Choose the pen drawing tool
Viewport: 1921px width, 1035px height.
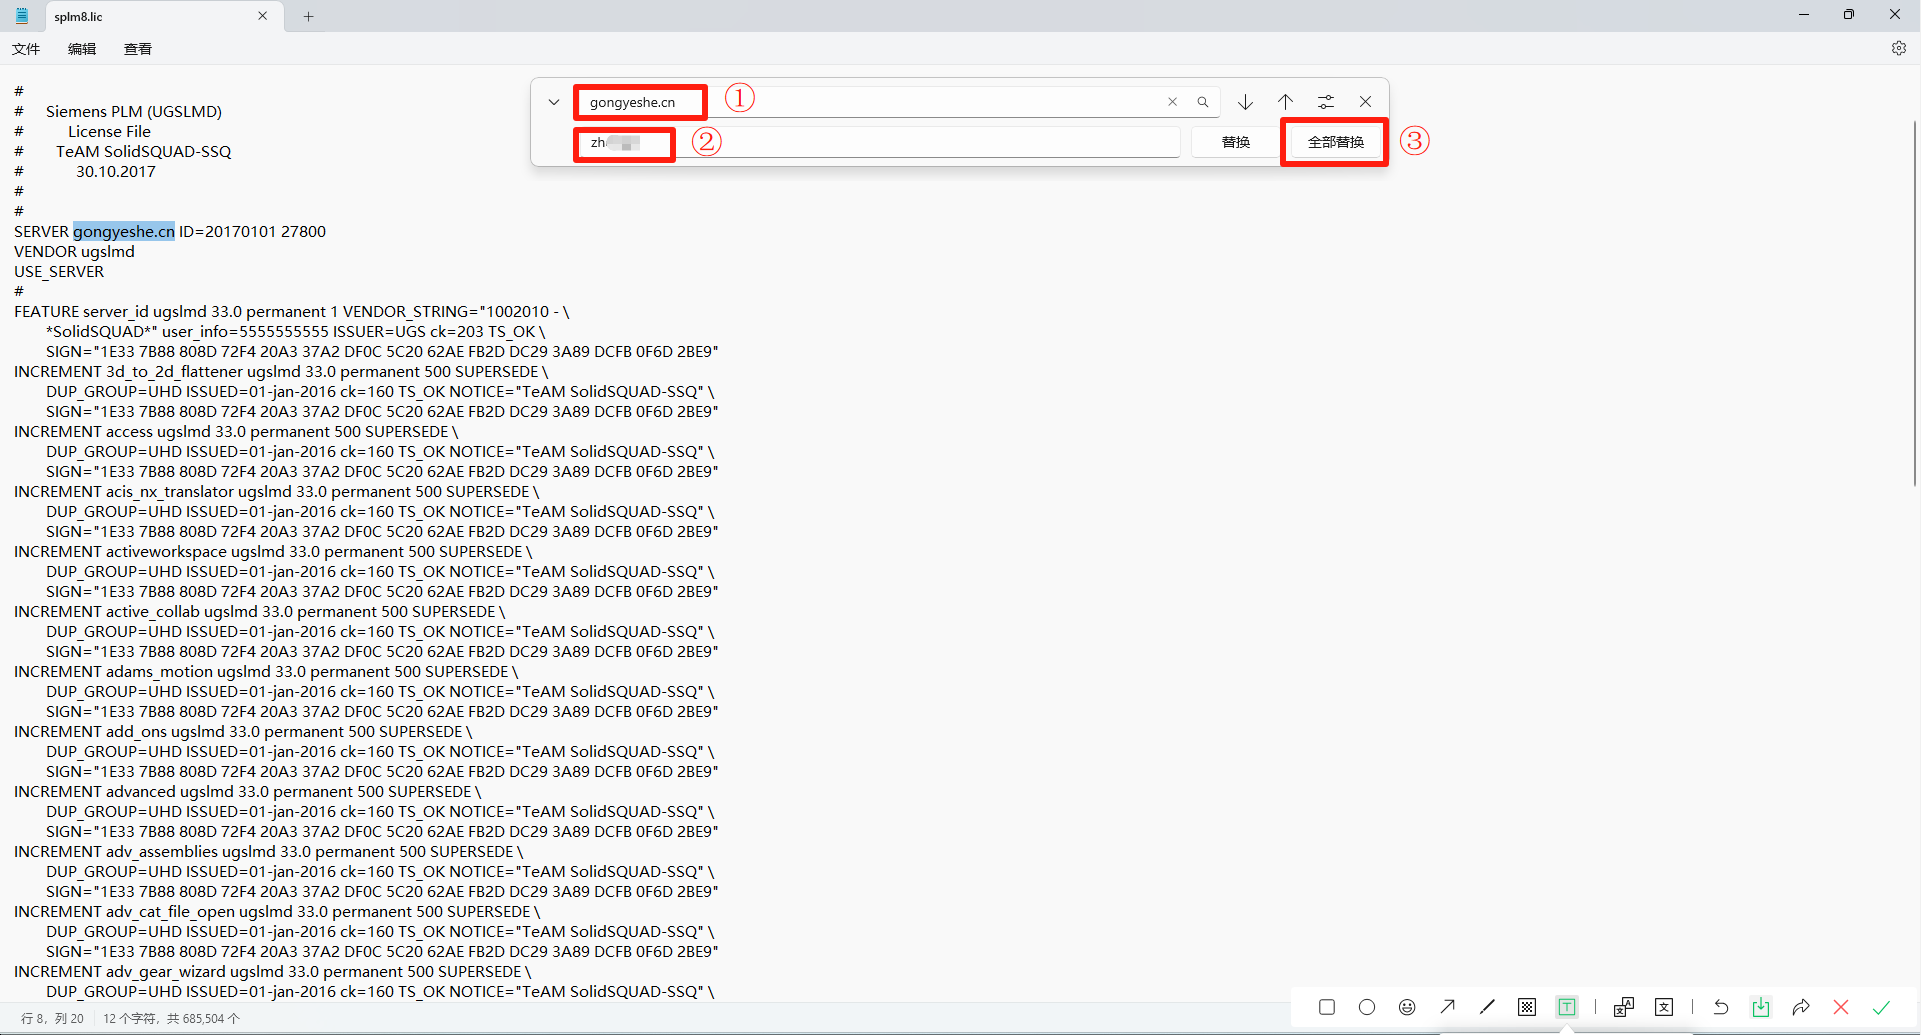click(x=1487, y=1007)
